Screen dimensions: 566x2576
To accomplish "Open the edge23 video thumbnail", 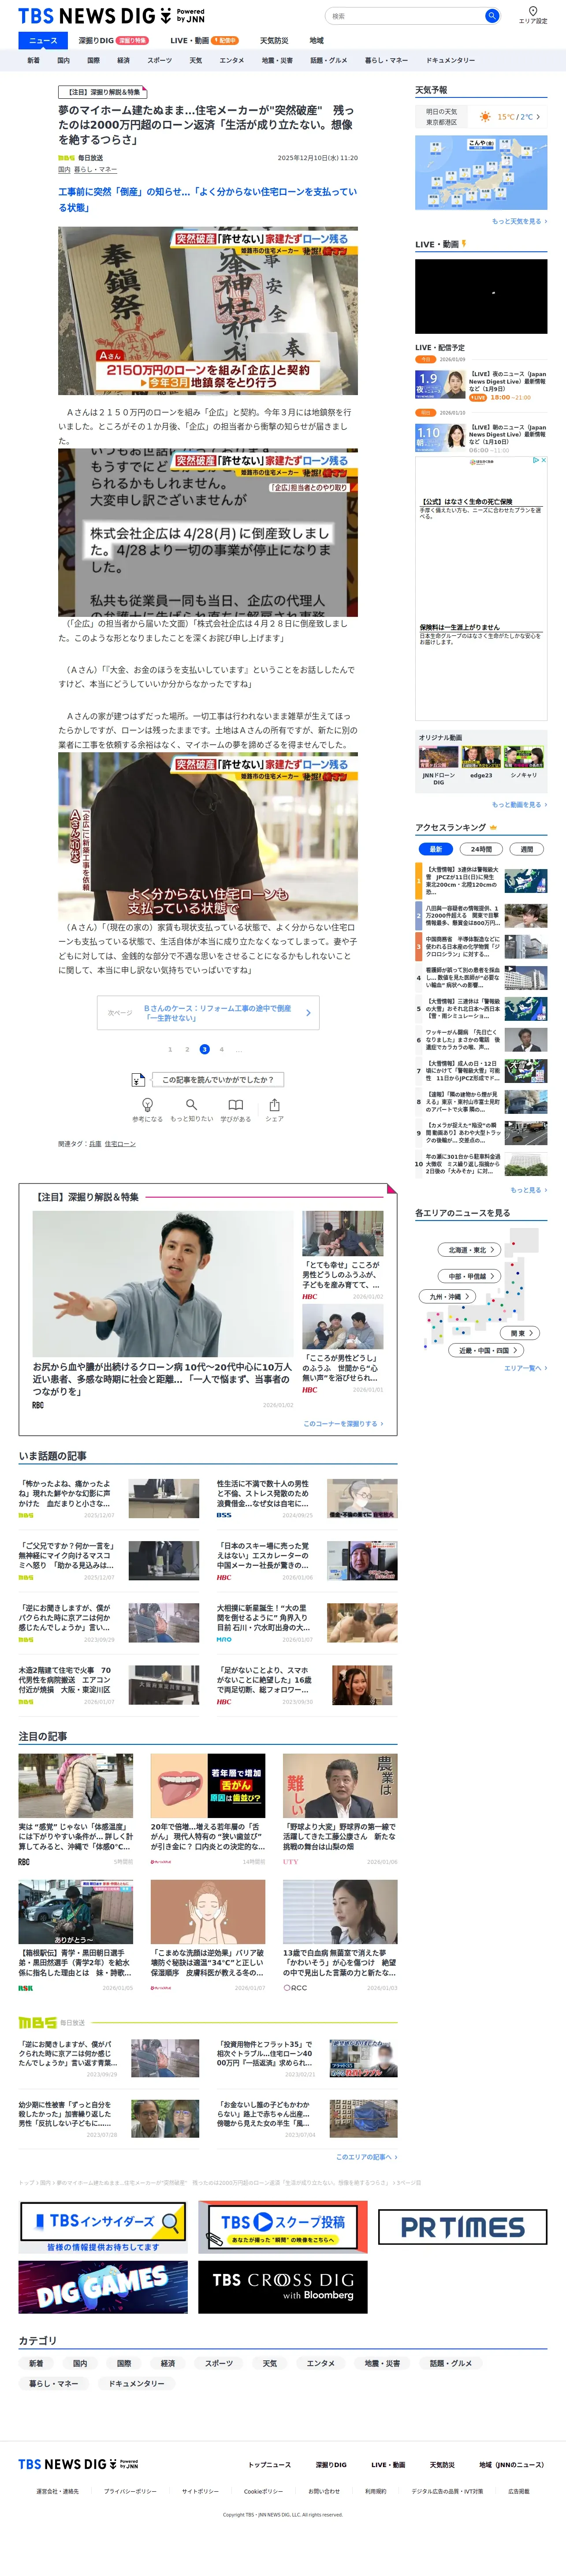I will 481,757.
